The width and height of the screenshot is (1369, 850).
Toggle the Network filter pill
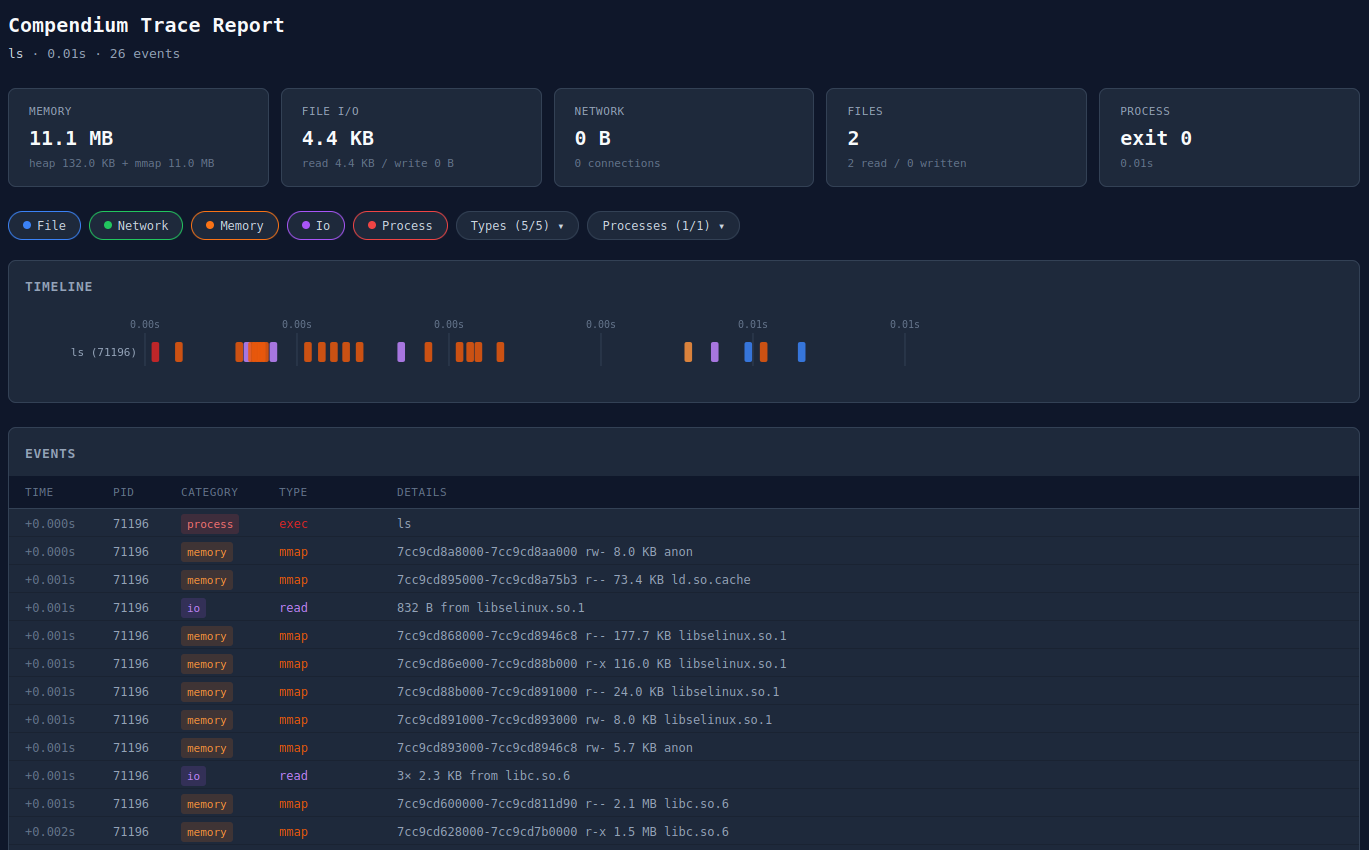pos(135,226)
